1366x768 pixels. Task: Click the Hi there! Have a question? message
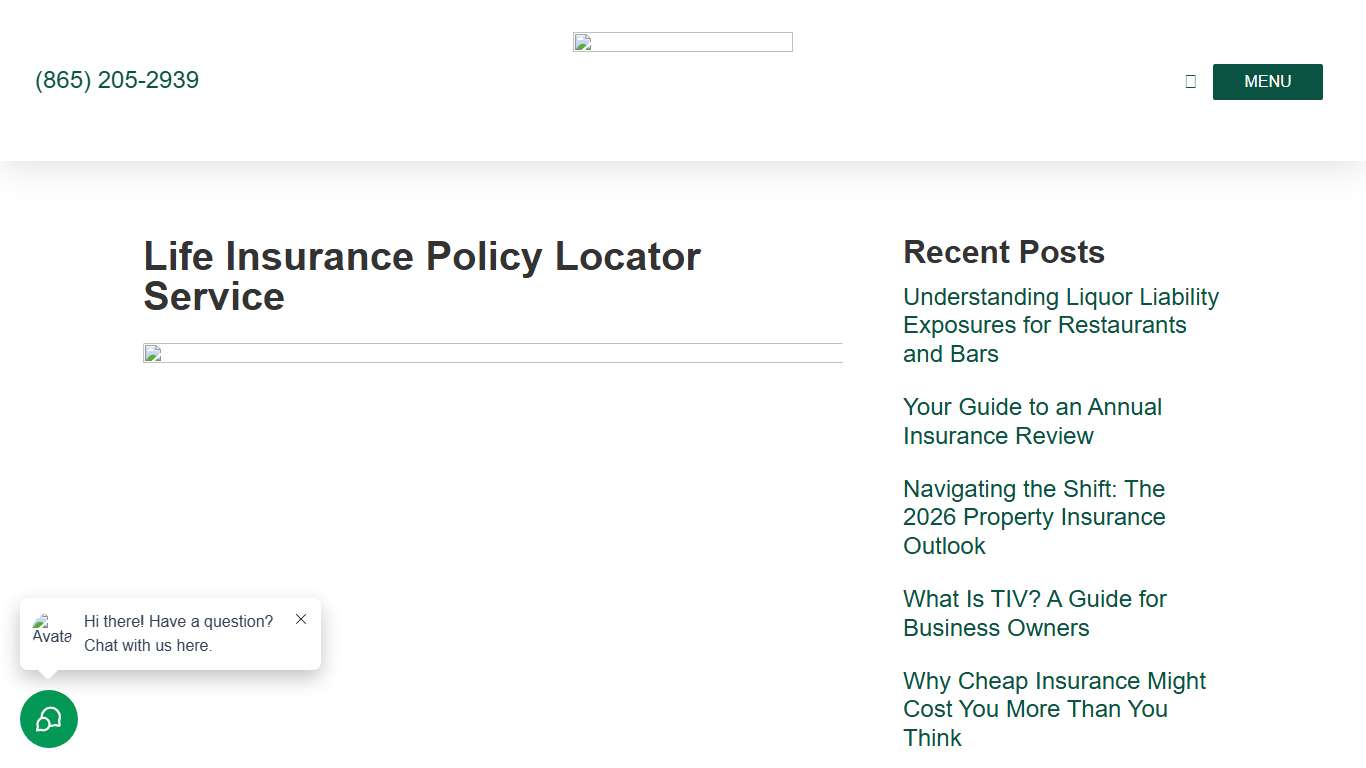[178, 621]
